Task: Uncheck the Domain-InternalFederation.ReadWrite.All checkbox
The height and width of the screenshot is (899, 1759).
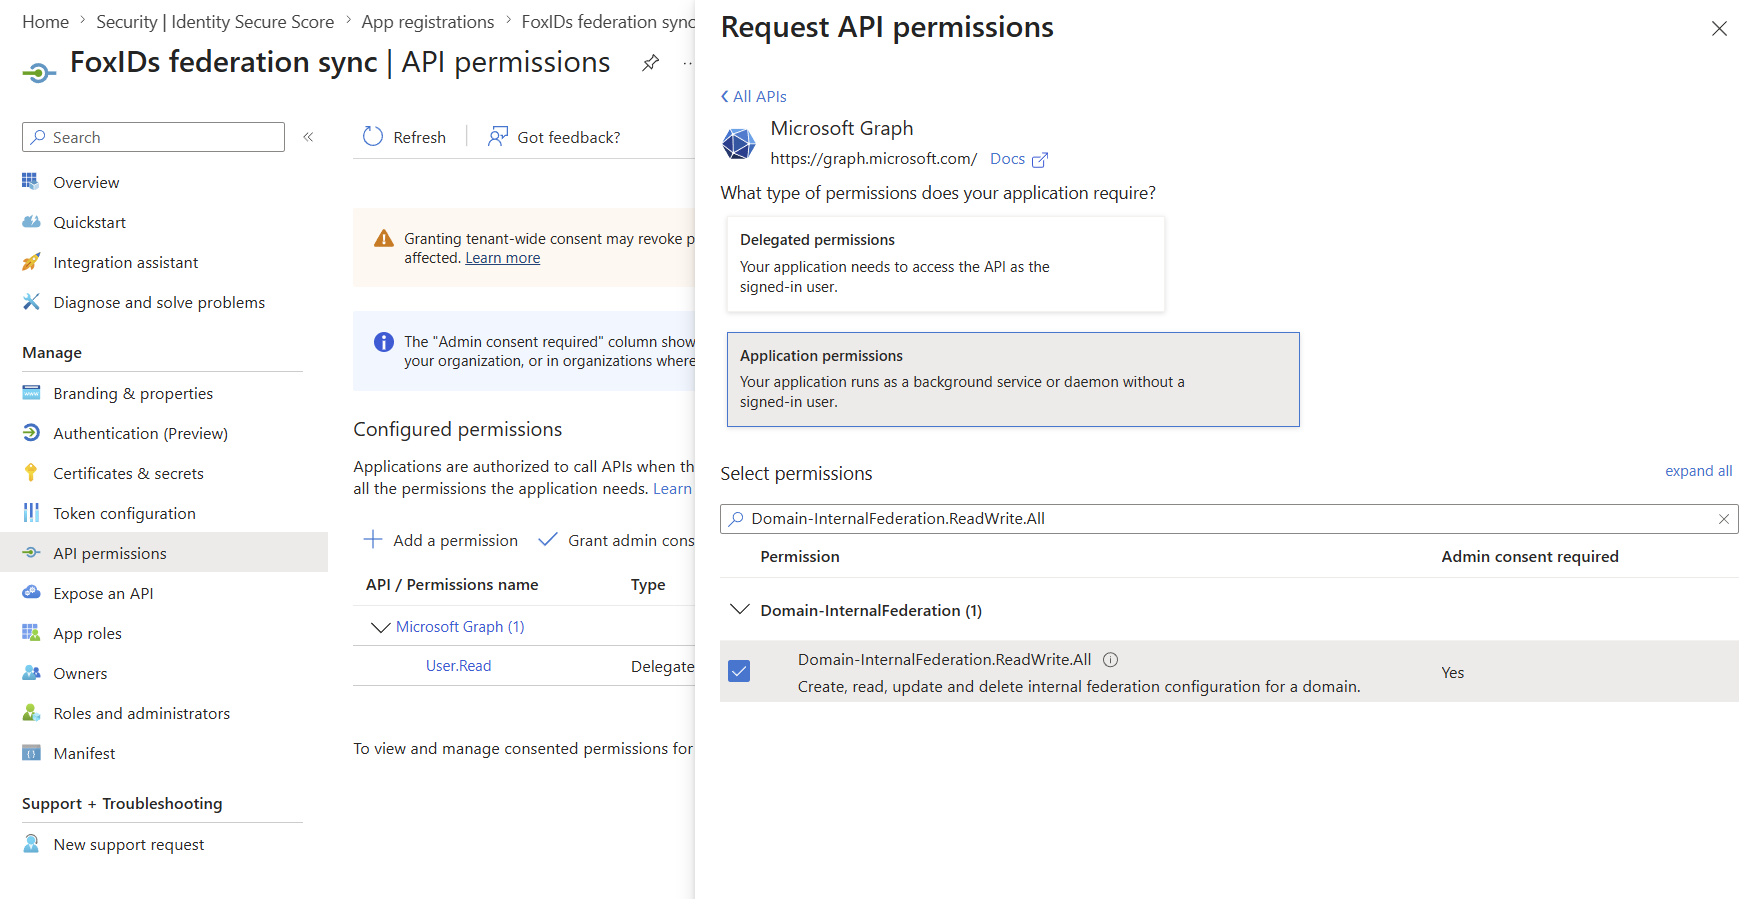Action: coord(739,671)
